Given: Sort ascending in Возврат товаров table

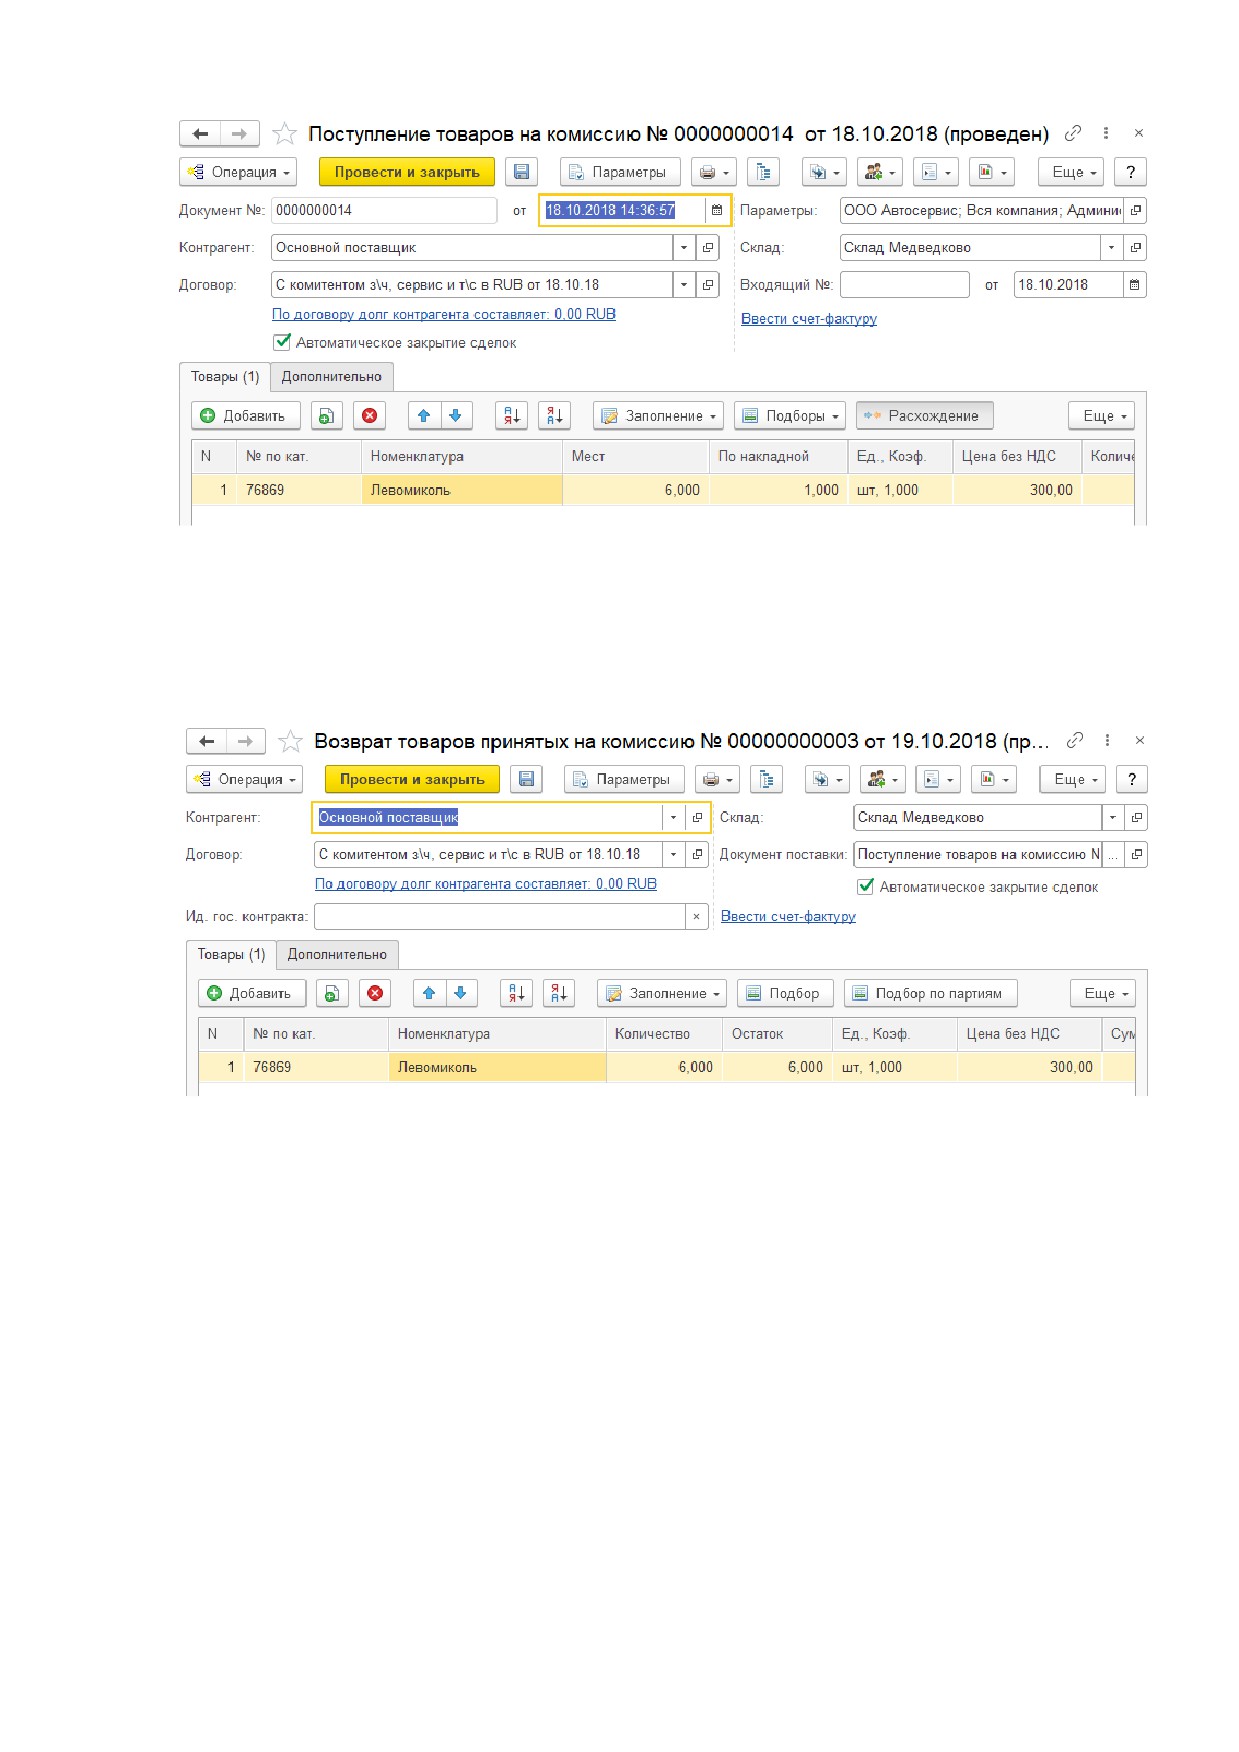Looking at the screenshot, I should tap(516, 993).
